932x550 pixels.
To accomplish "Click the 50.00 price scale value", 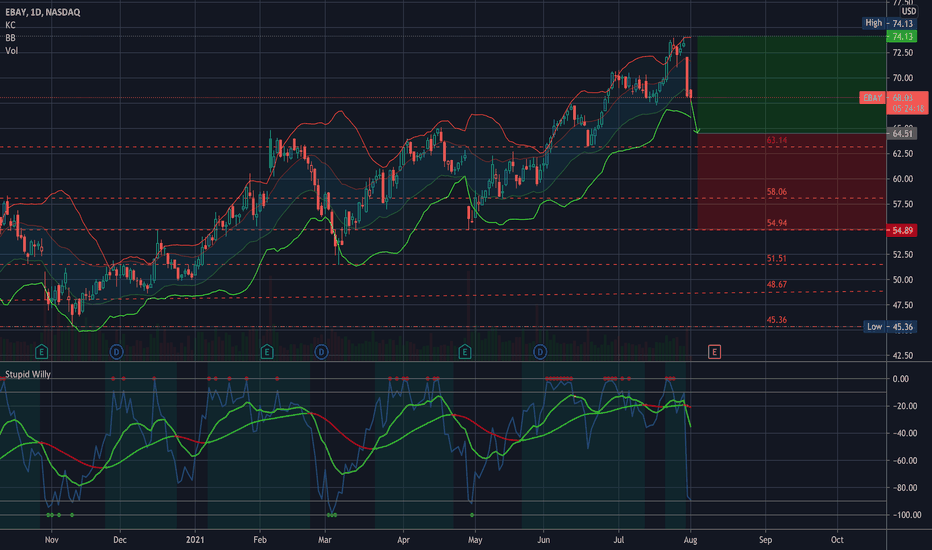I will pos(902,279).
